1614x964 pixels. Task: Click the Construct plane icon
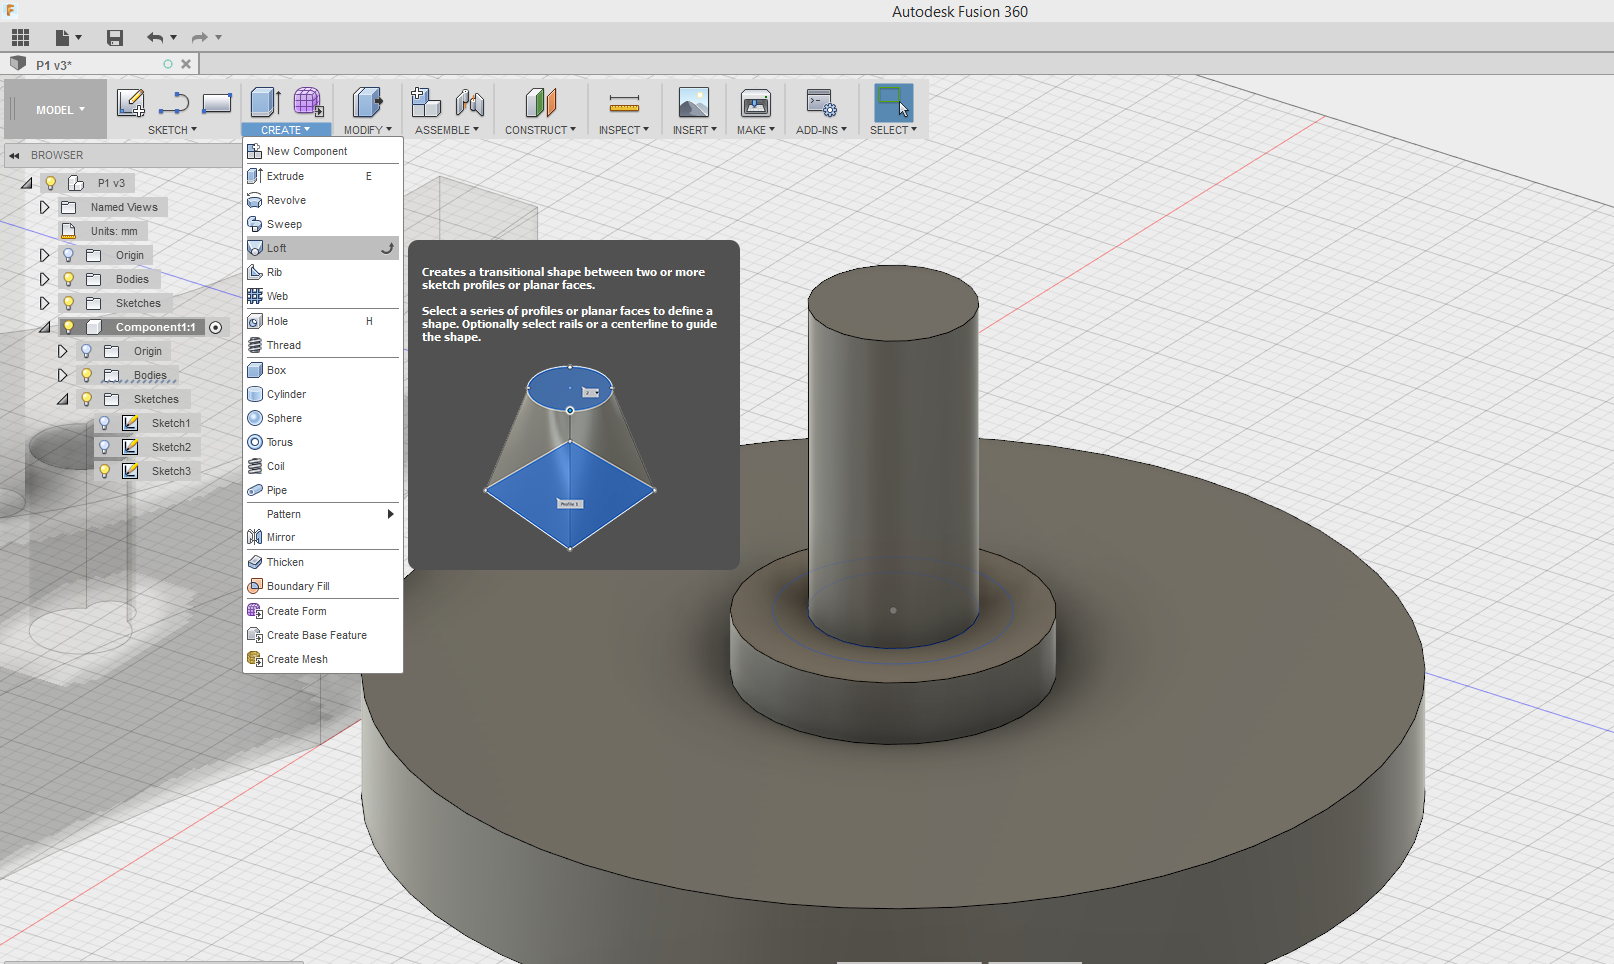pos(540,102)
